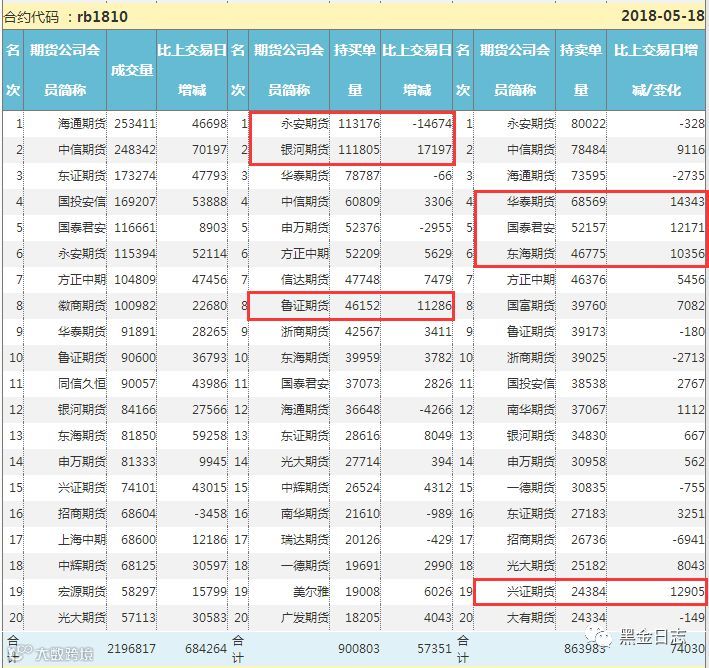
Task: Click the date 2018-05-18
Action: 662,16
